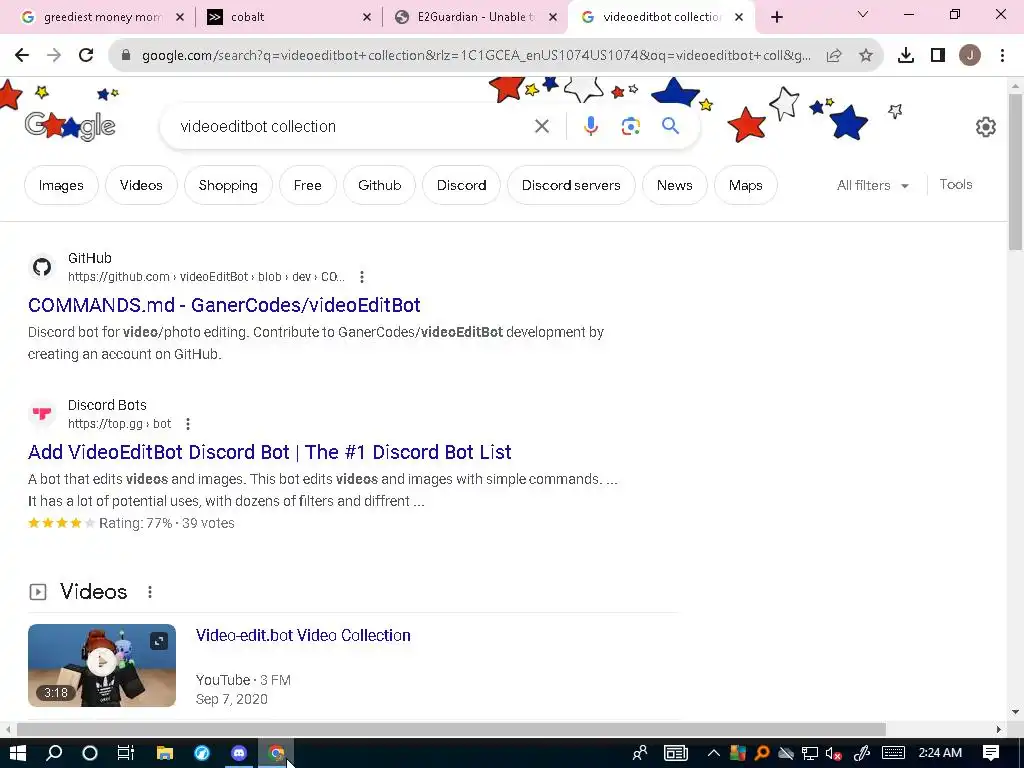This screenshot has height=768, width=1024.
Task: Click the github.com breadcrumb URL
Action: tap(206, 277)
